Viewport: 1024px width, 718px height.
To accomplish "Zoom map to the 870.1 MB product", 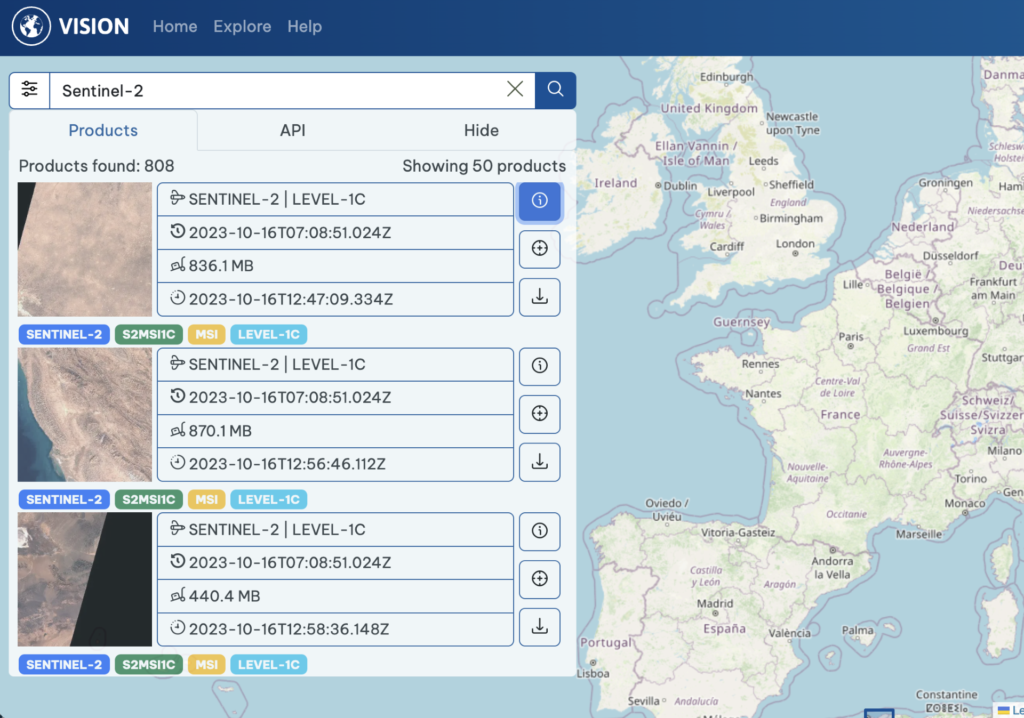I will [539, 414].
